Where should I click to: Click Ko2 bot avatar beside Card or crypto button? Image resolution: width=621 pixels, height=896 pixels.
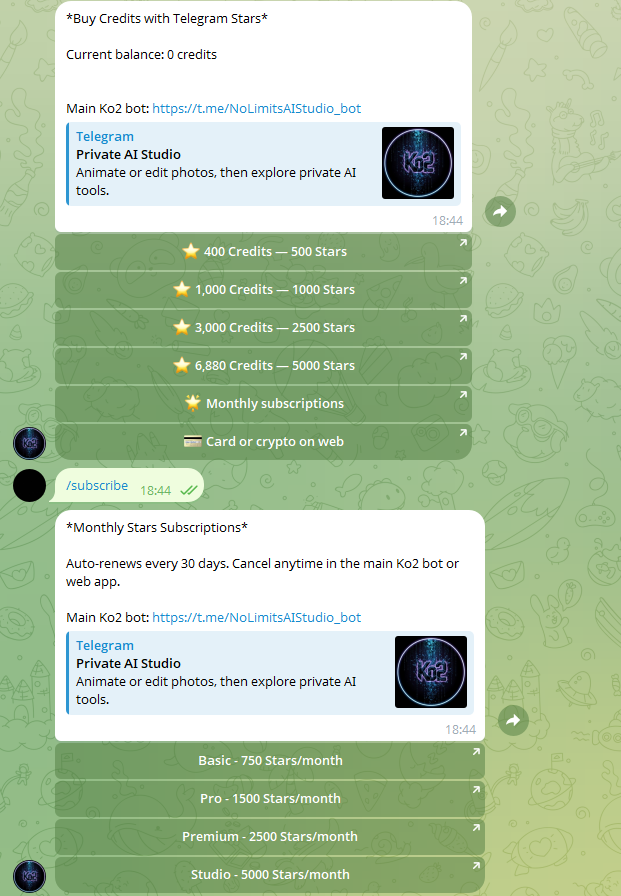pos(29,443)
